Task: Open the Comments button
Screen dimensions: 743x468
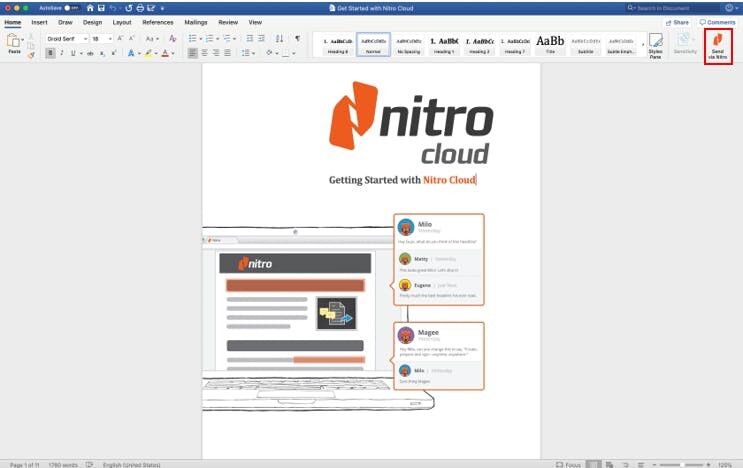Action: point(717,22)
